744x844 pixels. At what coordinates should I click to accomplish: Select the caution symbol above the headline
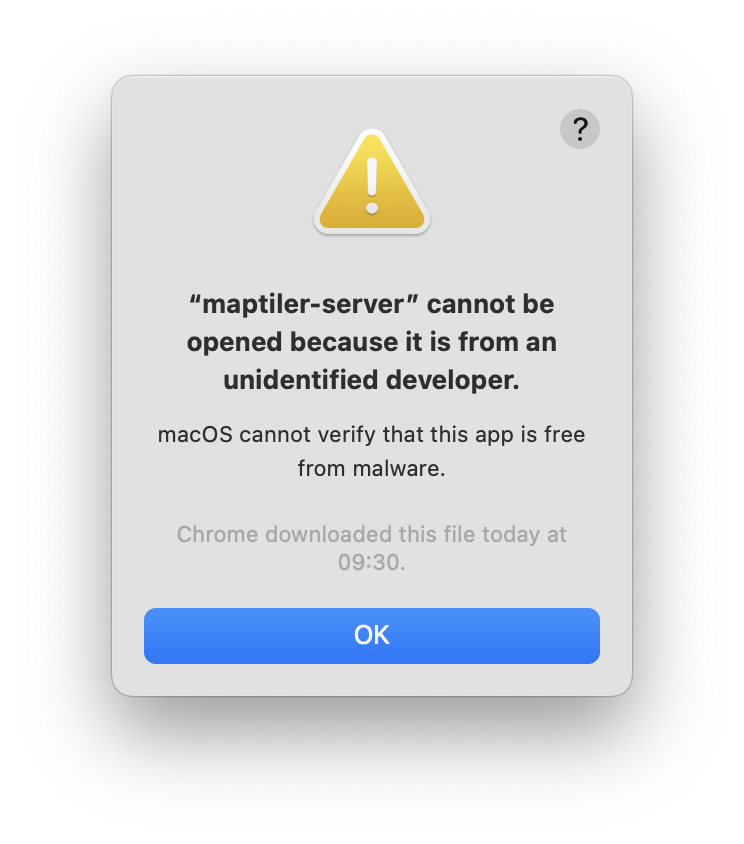point(372,182)
